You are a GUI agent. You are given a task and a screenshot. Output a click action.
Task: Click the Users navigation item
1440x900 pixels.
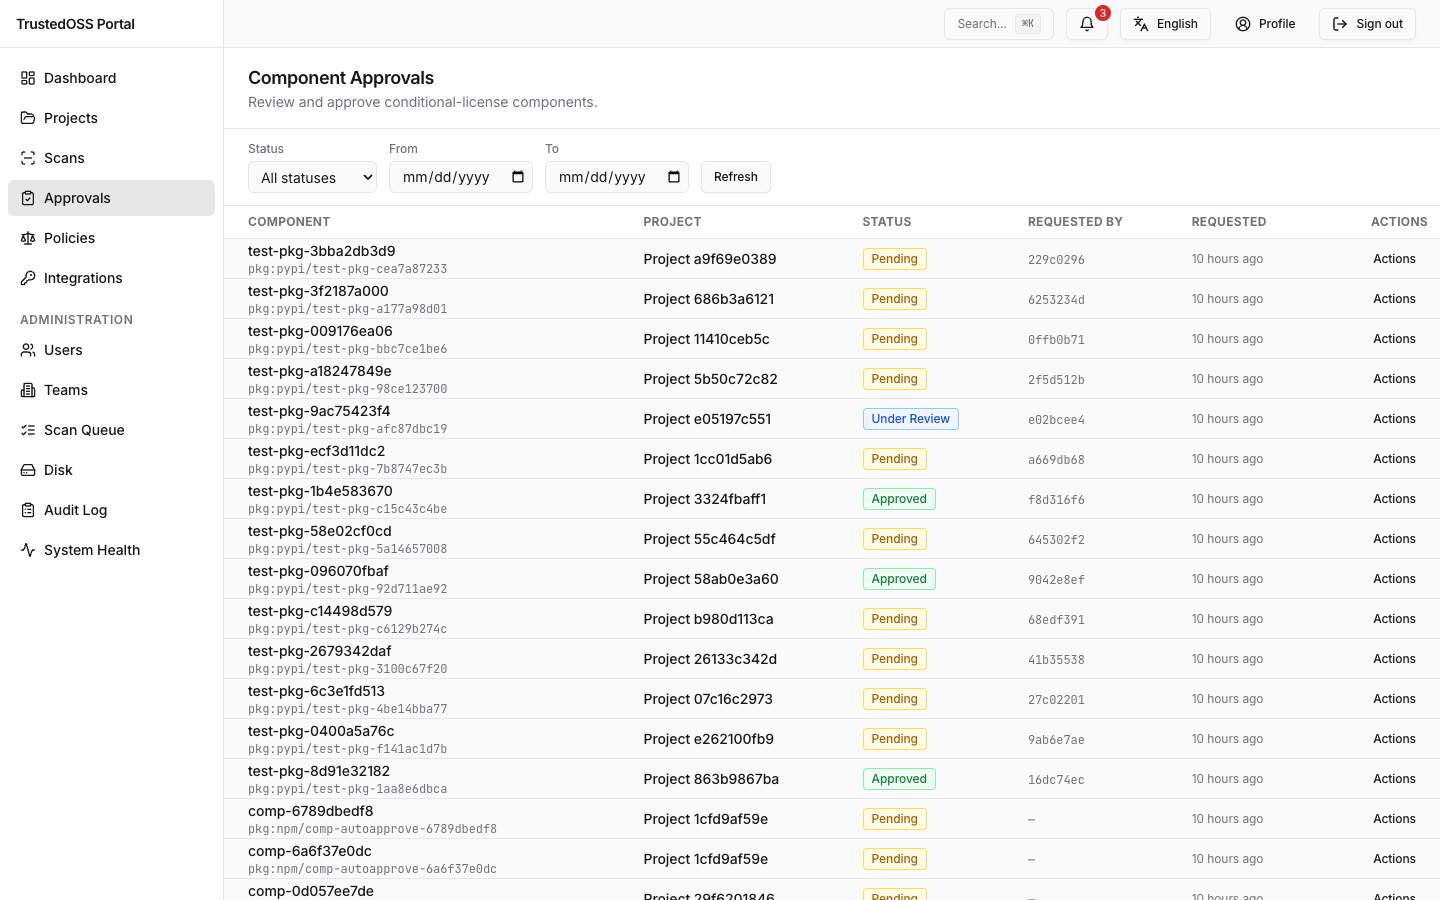tap(111, 350)
